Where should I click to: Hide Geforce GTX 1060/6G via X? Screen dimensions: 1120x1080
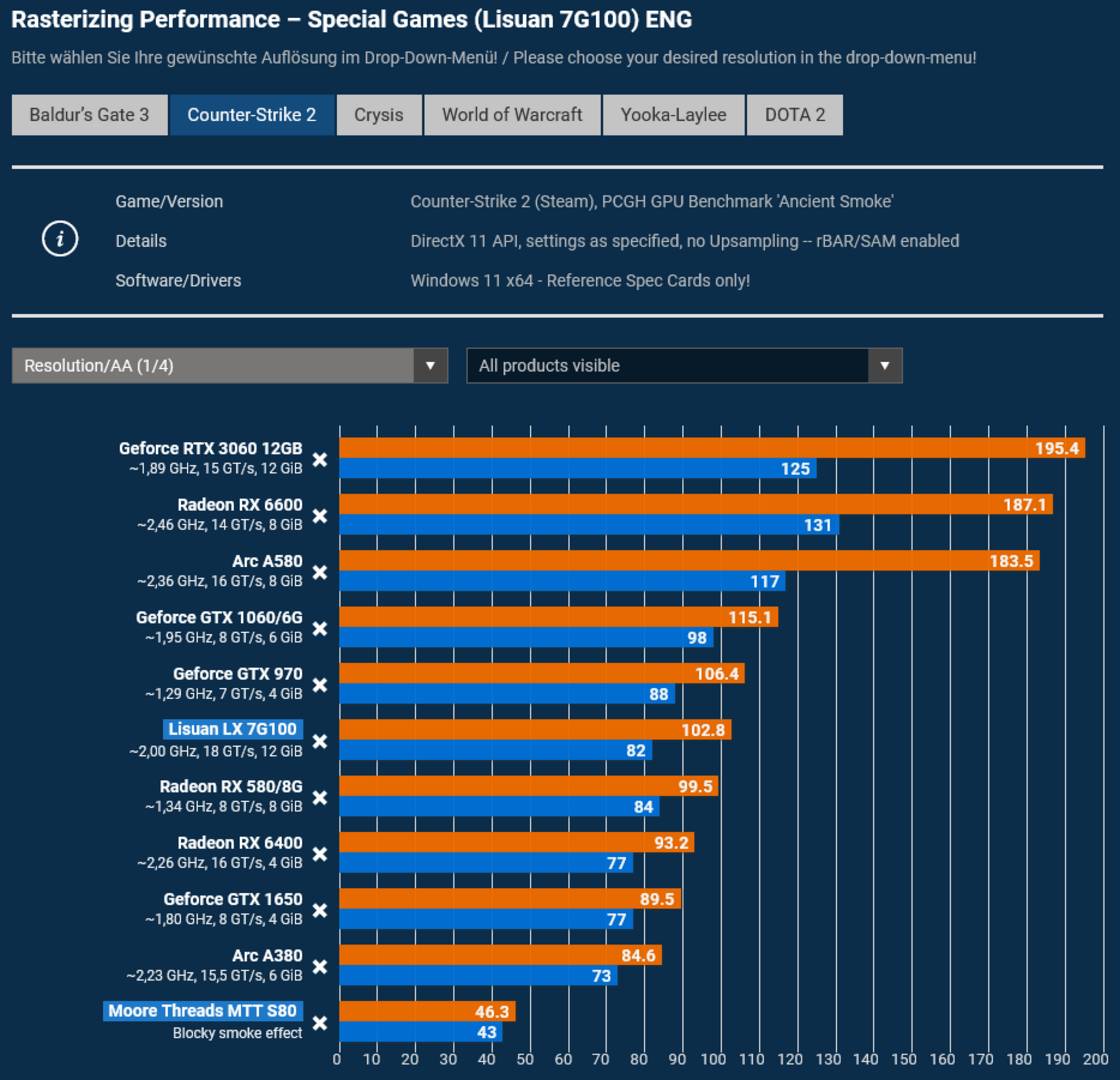320,629
